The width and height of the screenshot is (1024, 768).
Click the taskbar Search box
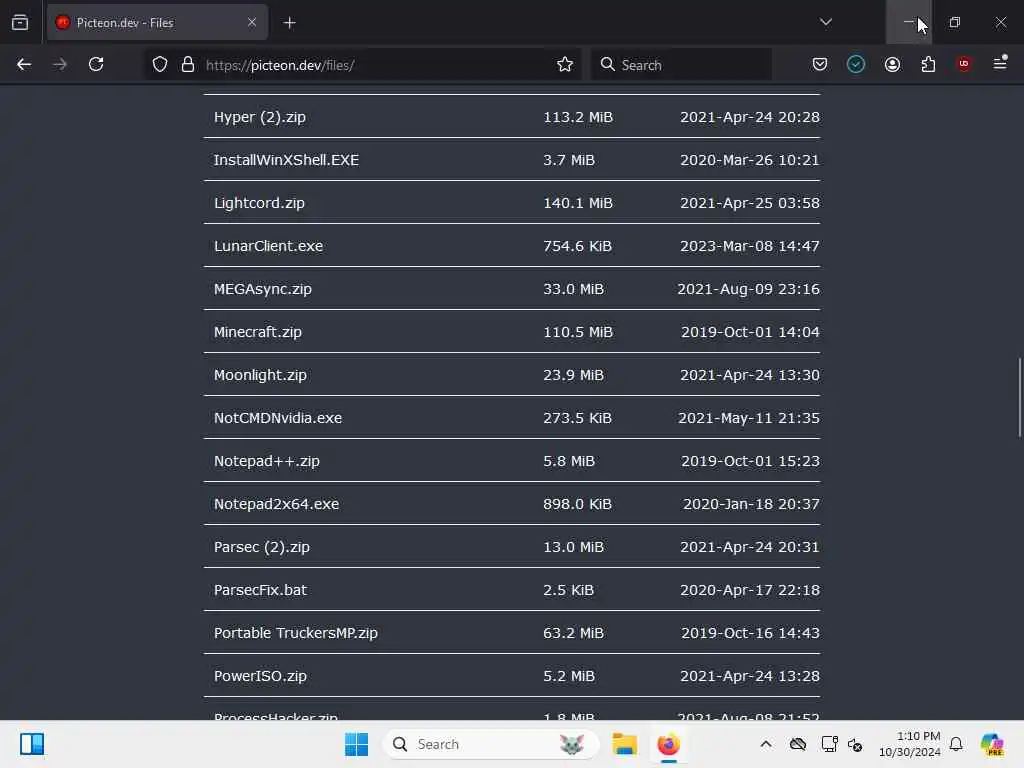(490, 744)
